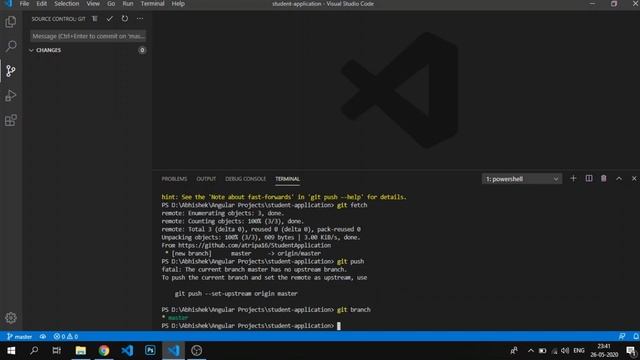The width and height of the screenshot is (640, 360).
Task: Click the changes count badge 0
Action: pos(142,50)
